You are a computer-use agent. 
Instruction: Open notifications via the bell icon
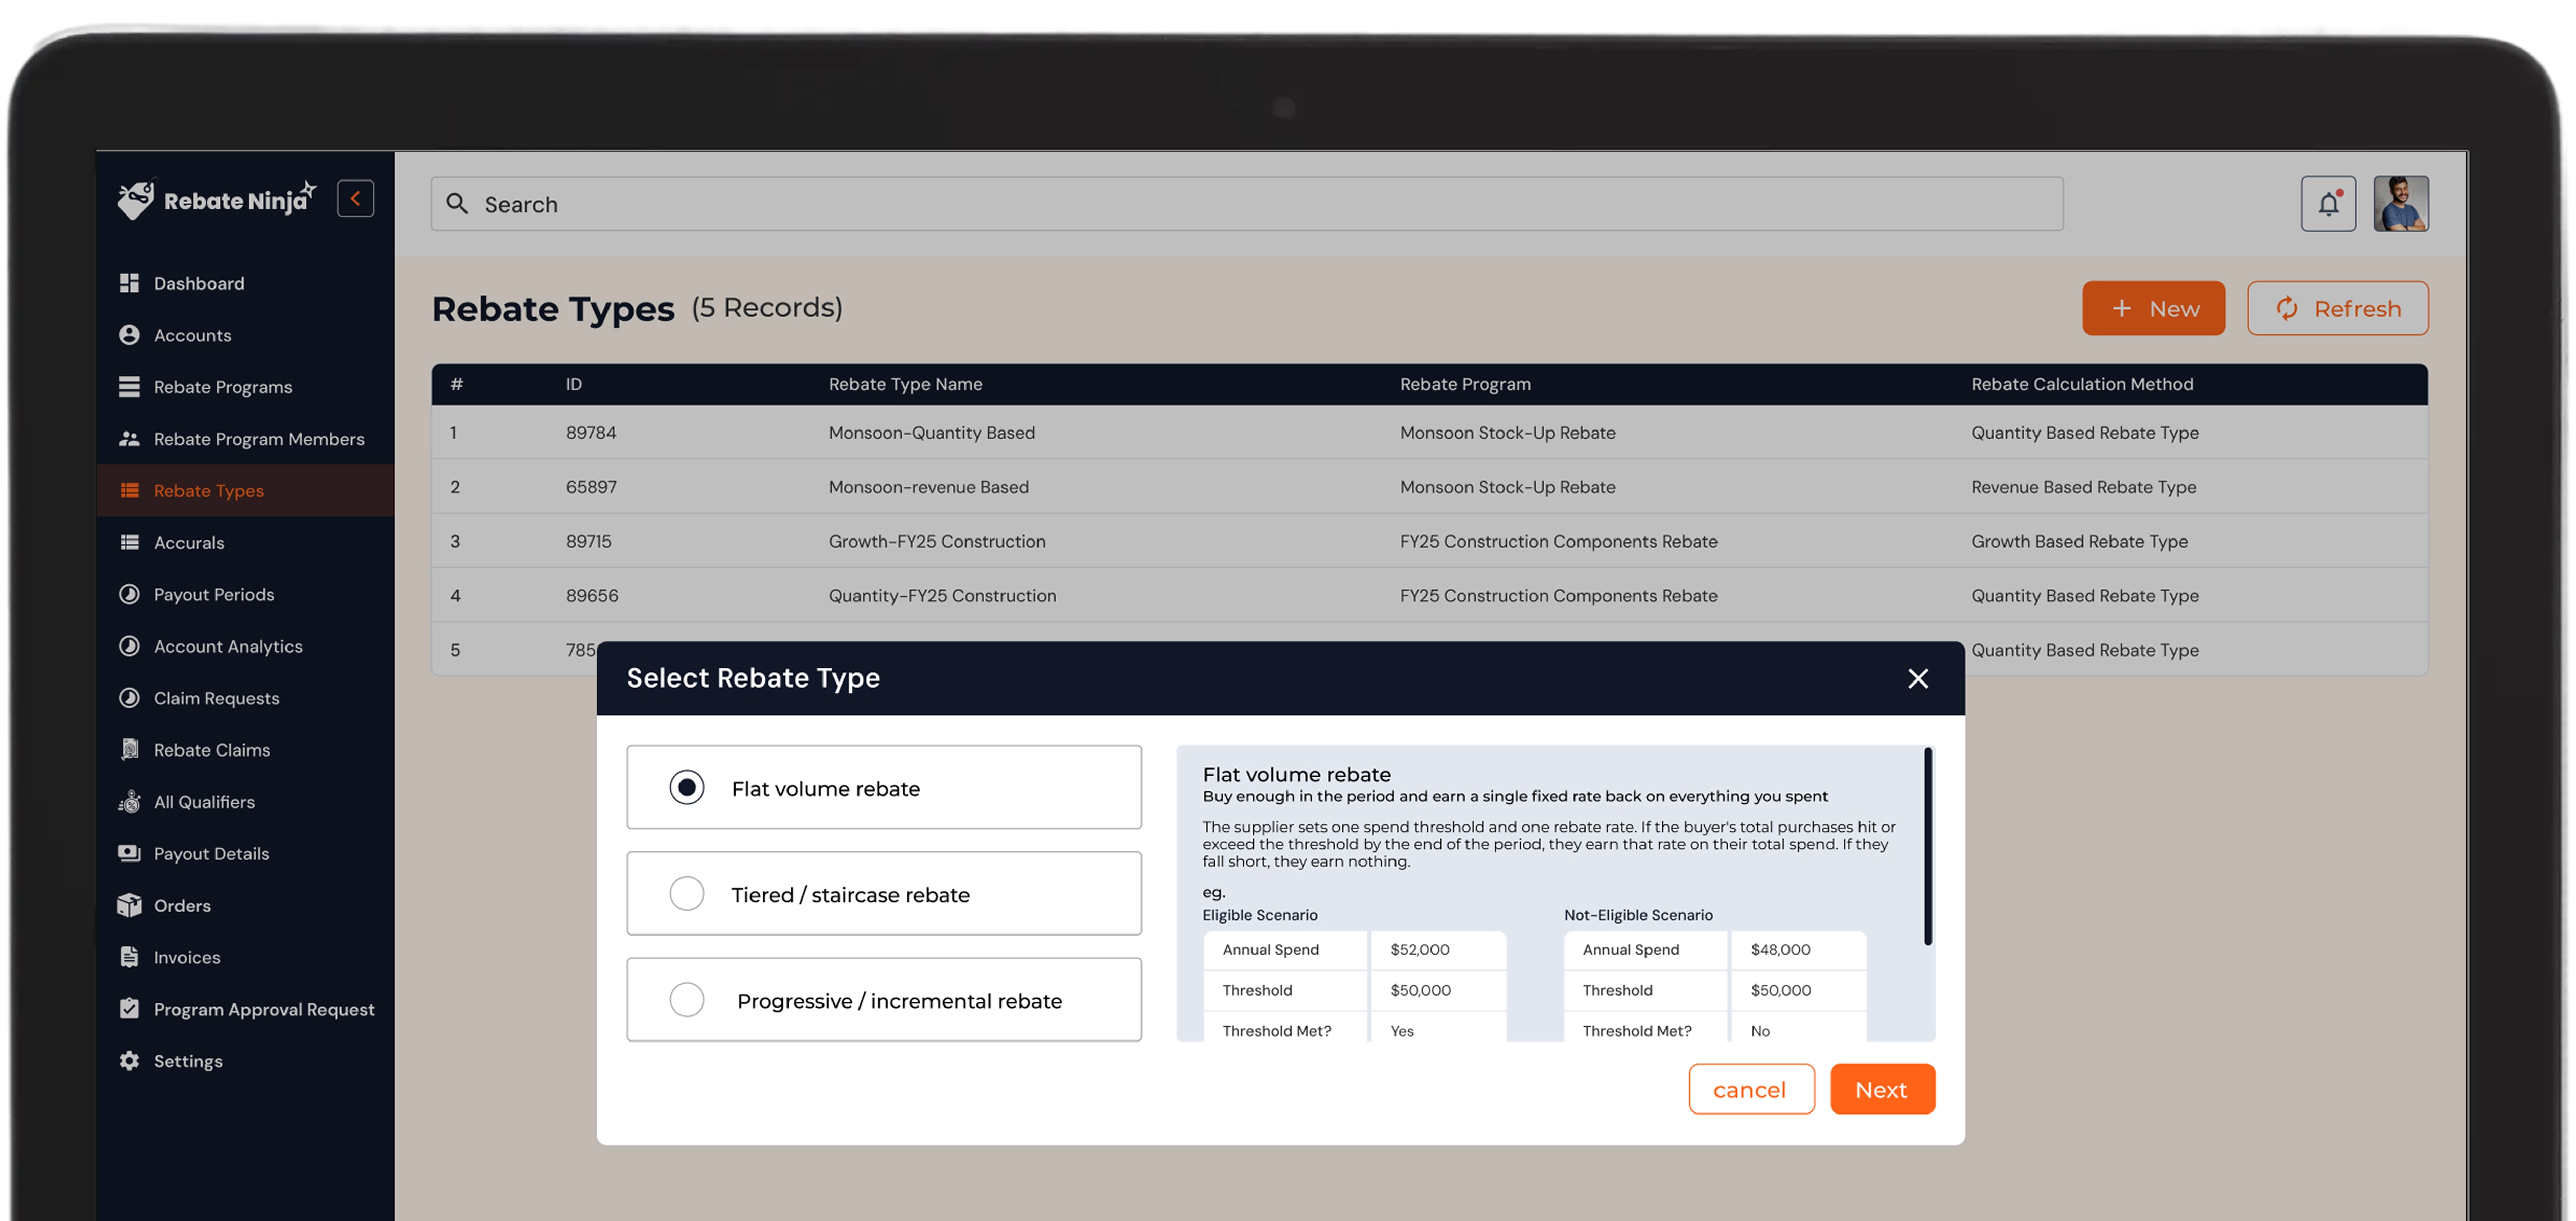click(x=2328, y=204)
